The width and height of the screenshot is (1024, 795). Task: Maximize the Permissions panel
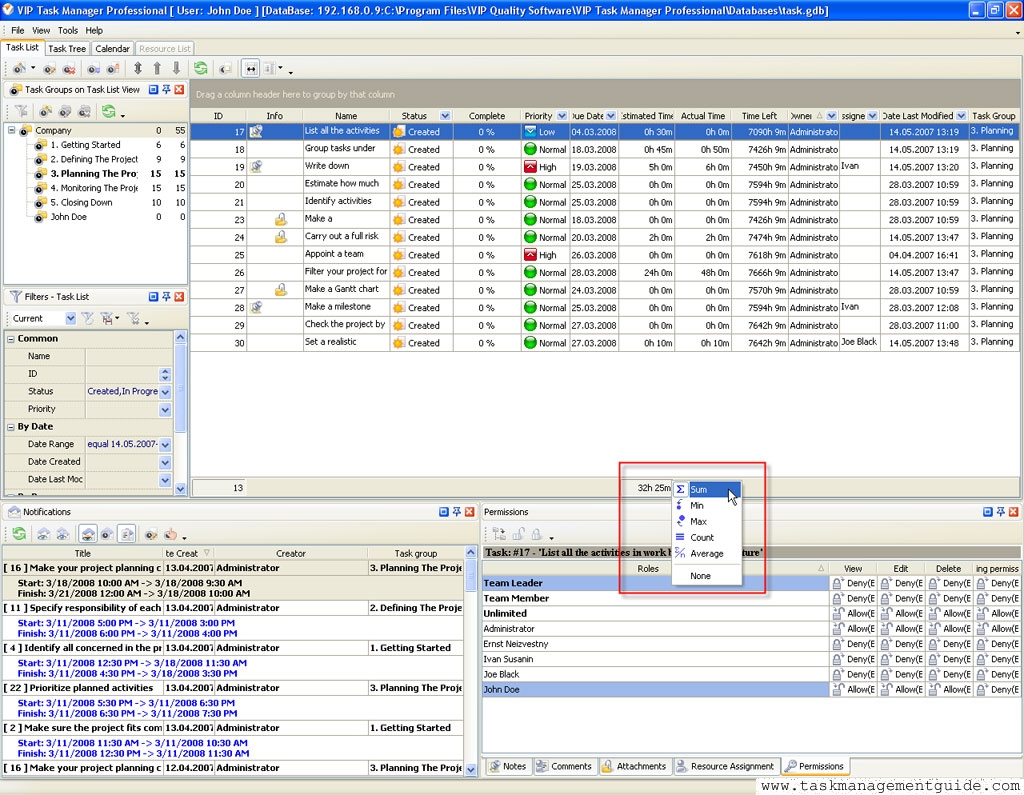coord(988,511)
